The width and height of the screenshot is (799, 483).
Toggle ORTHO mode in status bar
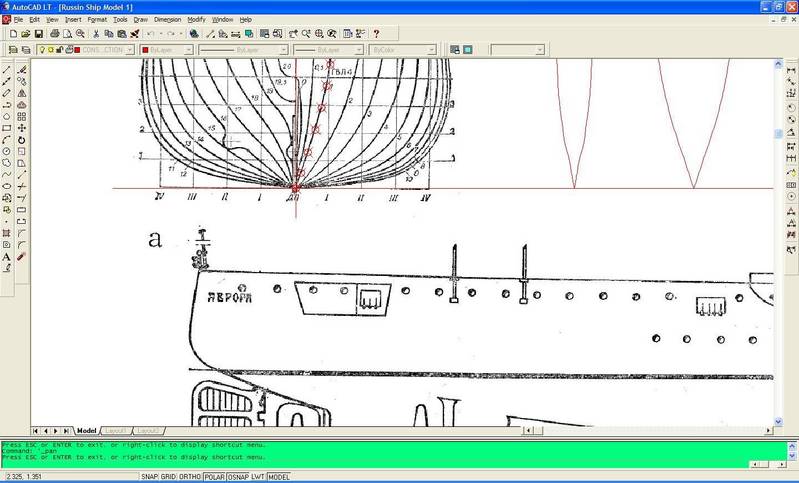[x=190, y=477]
